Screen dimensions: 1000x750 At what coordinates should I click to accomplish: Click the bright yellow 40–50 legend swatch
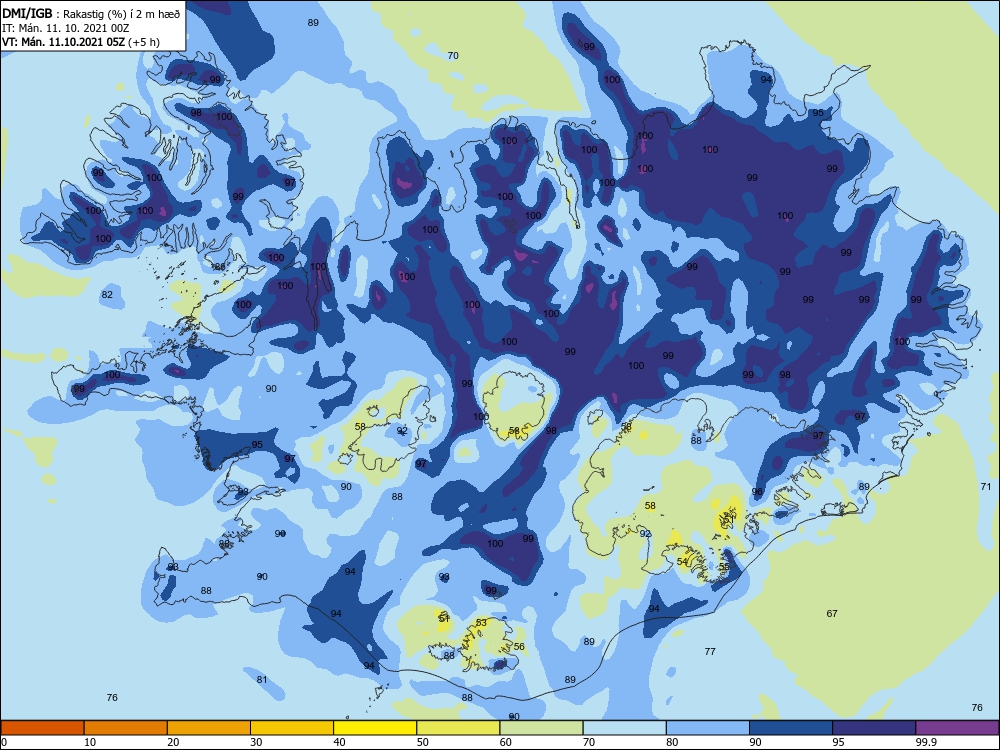pos(375,728)
